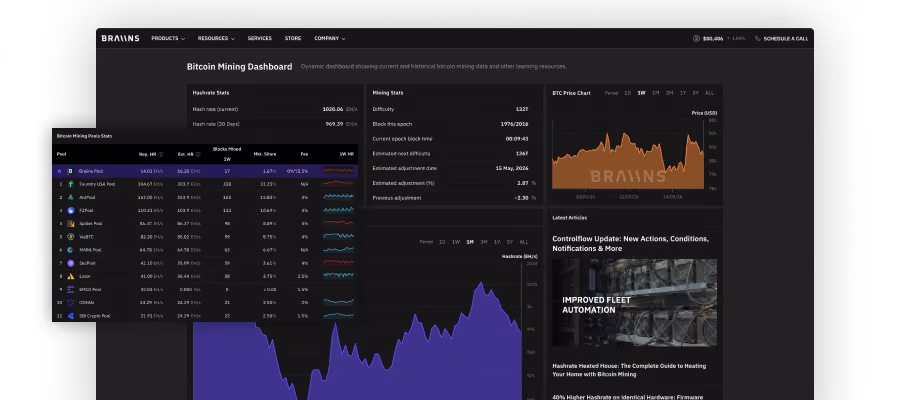908x400 pixels.
Task: Expand the Products menu
Action: tap(168, 38)
